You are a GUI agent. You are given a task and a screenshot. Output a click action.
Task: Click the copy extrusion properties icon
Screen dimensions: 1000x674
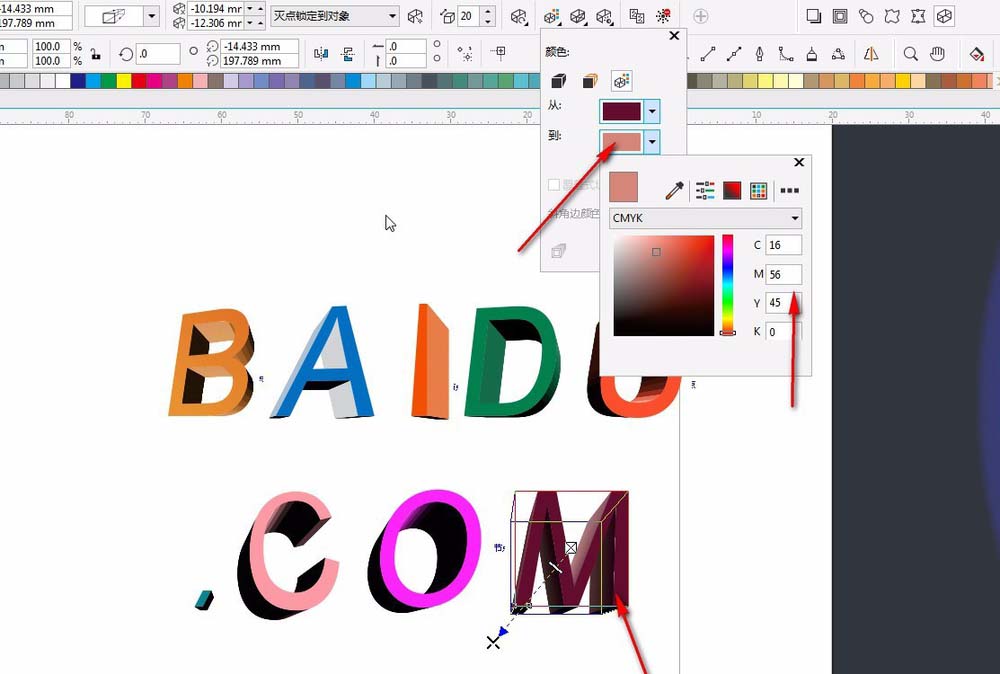[x=636, y=17]
